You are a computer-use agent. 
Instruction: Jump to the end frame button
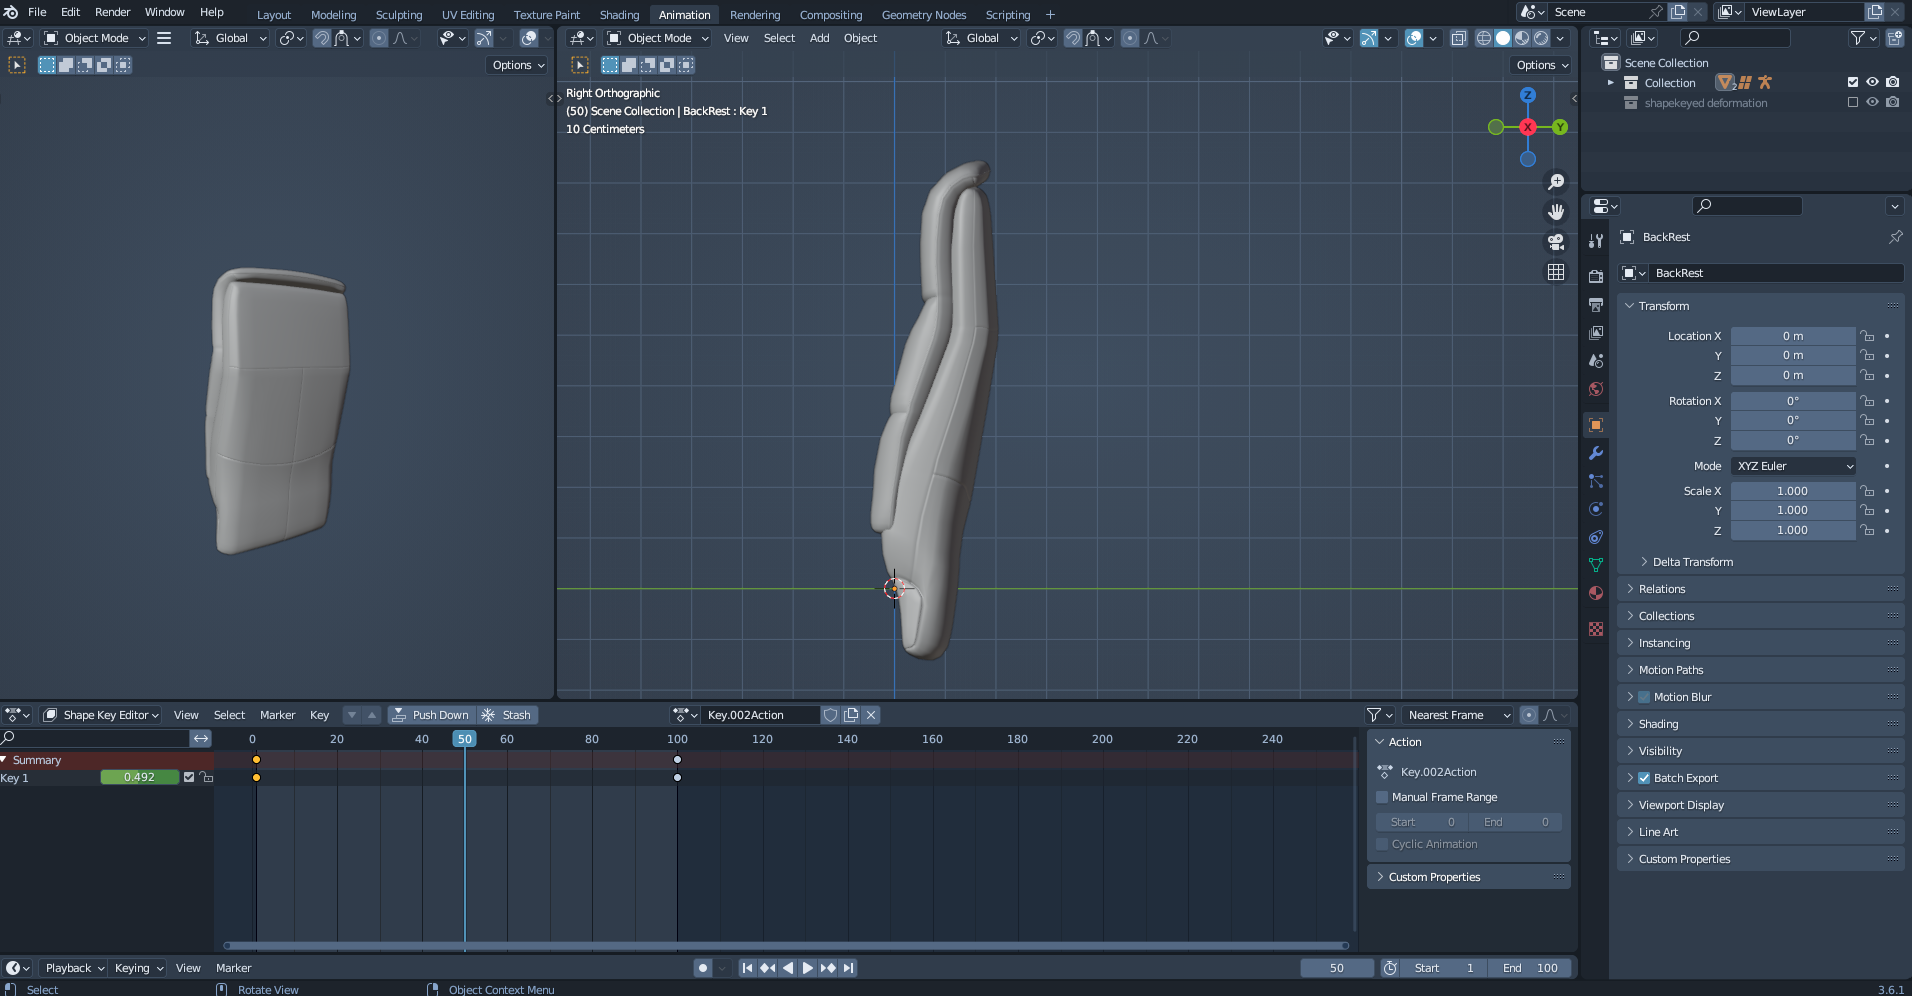tap(849, 968)
